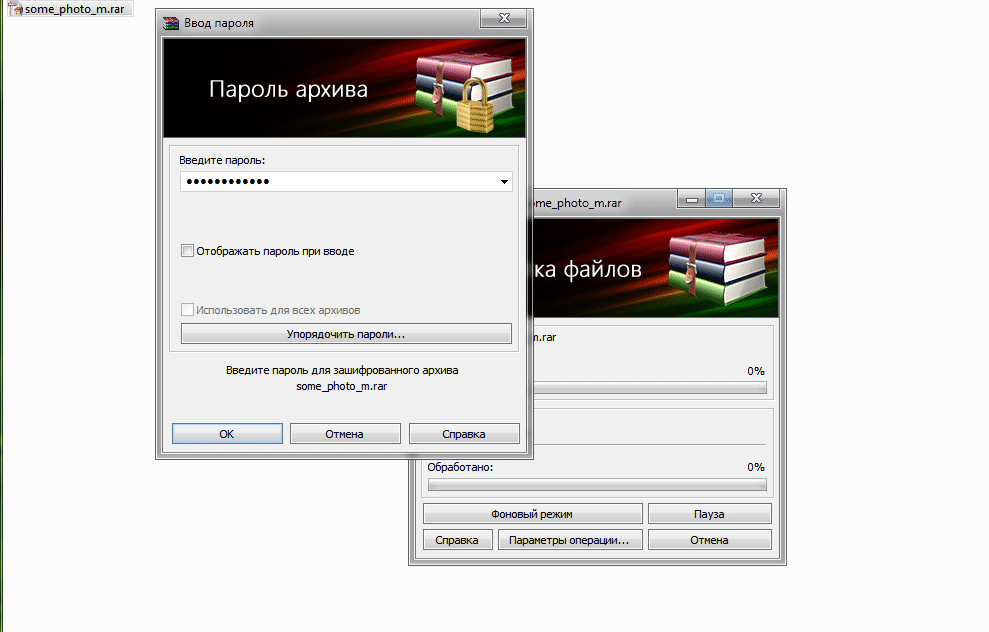Click the file progress bar in extraction window

tap(650, 388)
